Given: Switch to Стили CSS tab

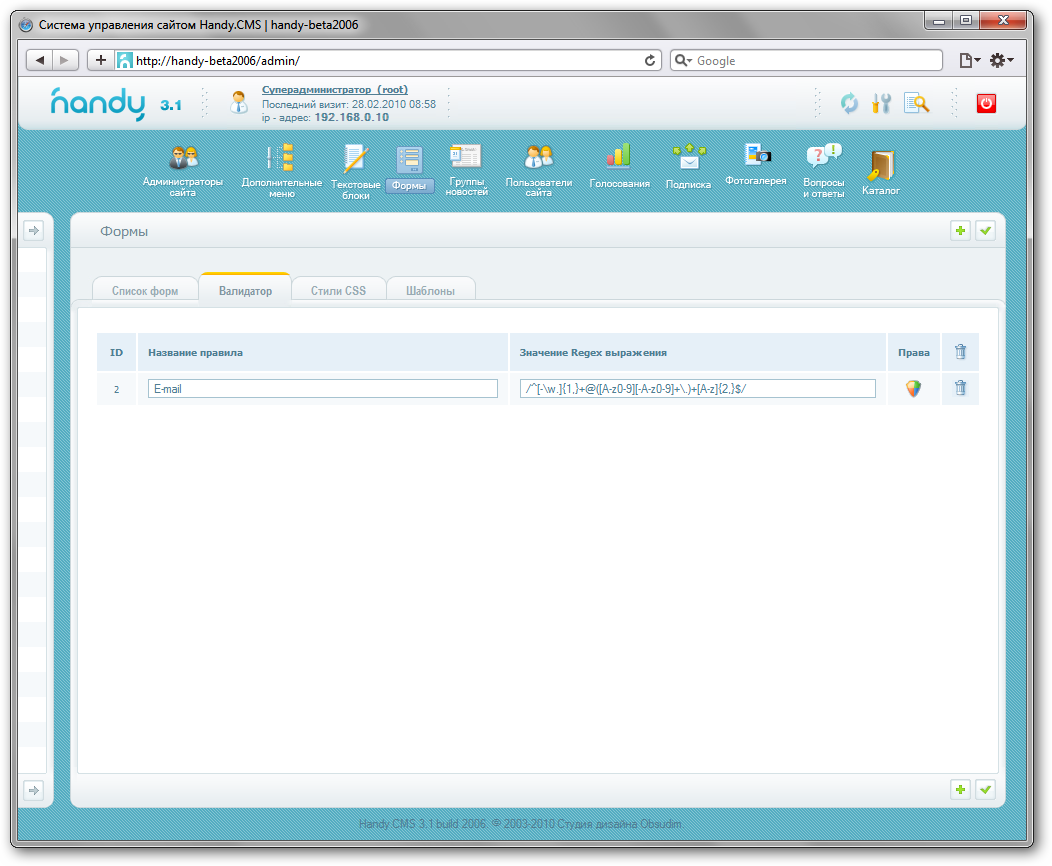Looking at the screenshot, I should coord(338,291).
